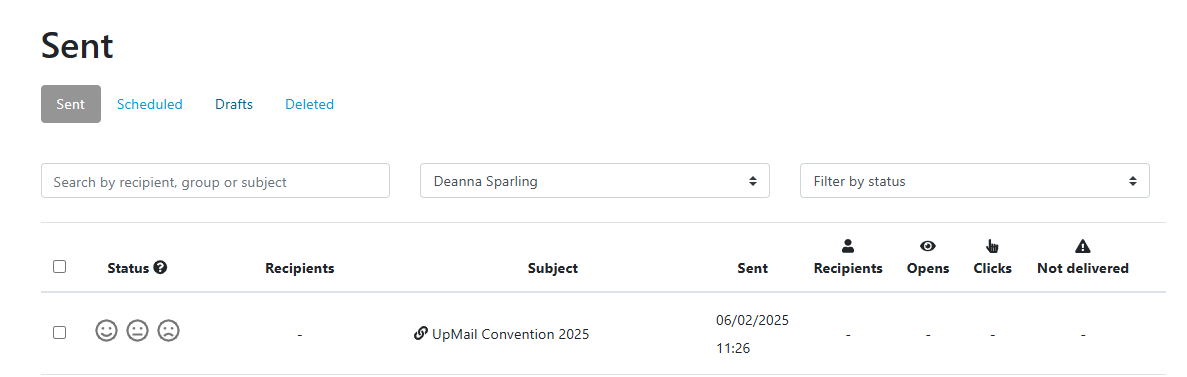Switch to the Scheduled tab

[x=150, y=104]
